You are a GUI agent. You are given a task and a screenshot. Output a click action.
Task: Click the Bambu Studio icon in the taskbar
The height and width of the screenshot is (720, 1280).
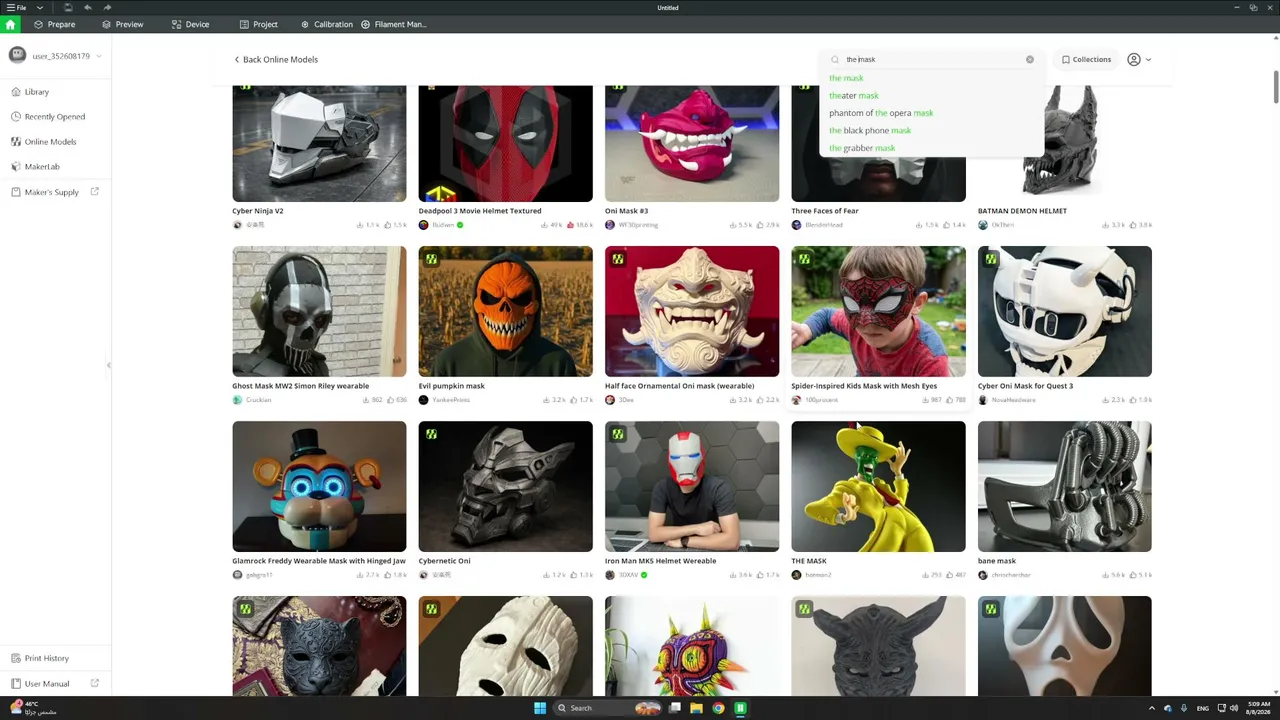(740, 708)
